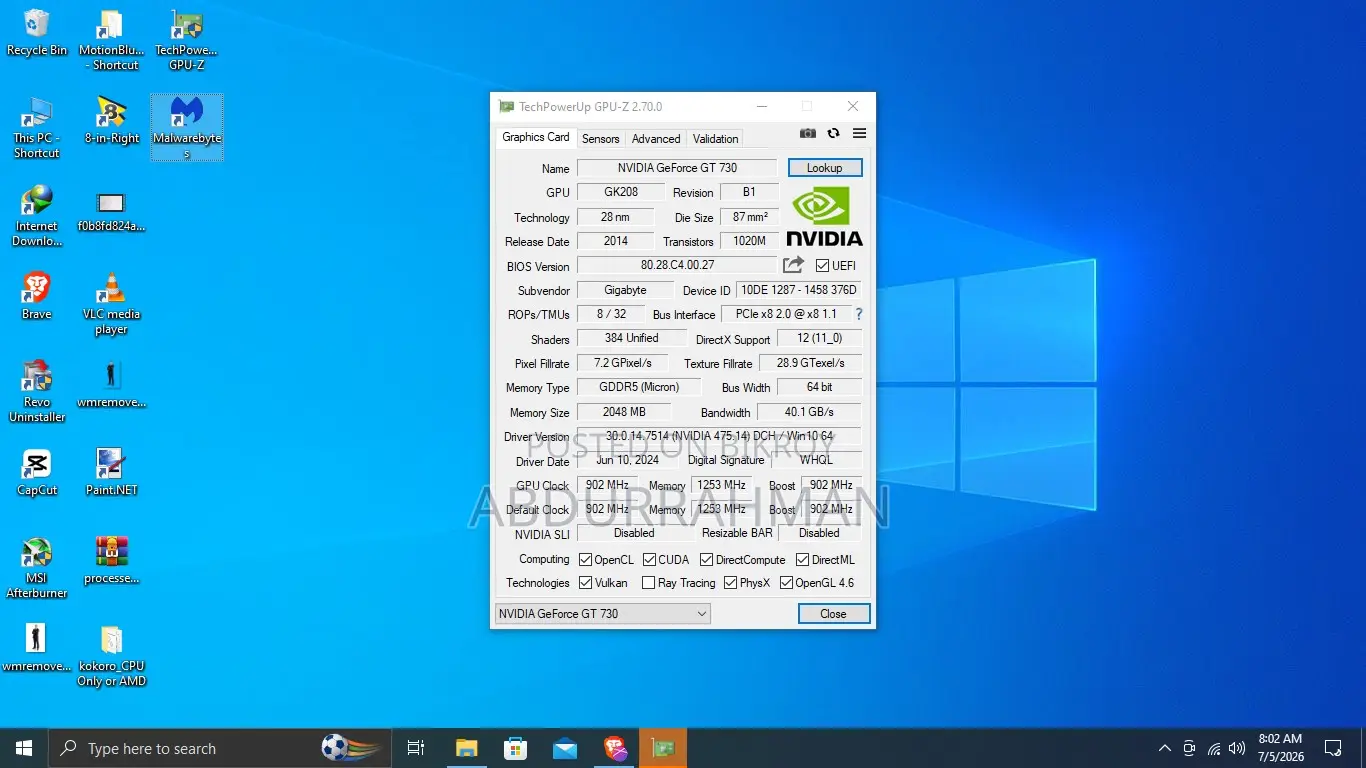Toggle the Vulkan checkbox
The width and height of the screenshot is (1366, 768).
pyautogui.click(x=585, y=583)
